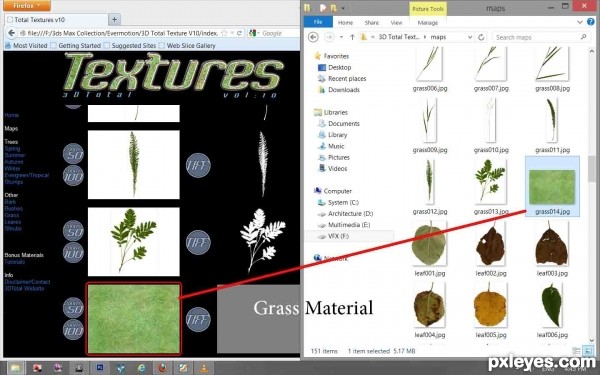Open the address bar path dropdown

pyautogui.click(x=470, y=37)
